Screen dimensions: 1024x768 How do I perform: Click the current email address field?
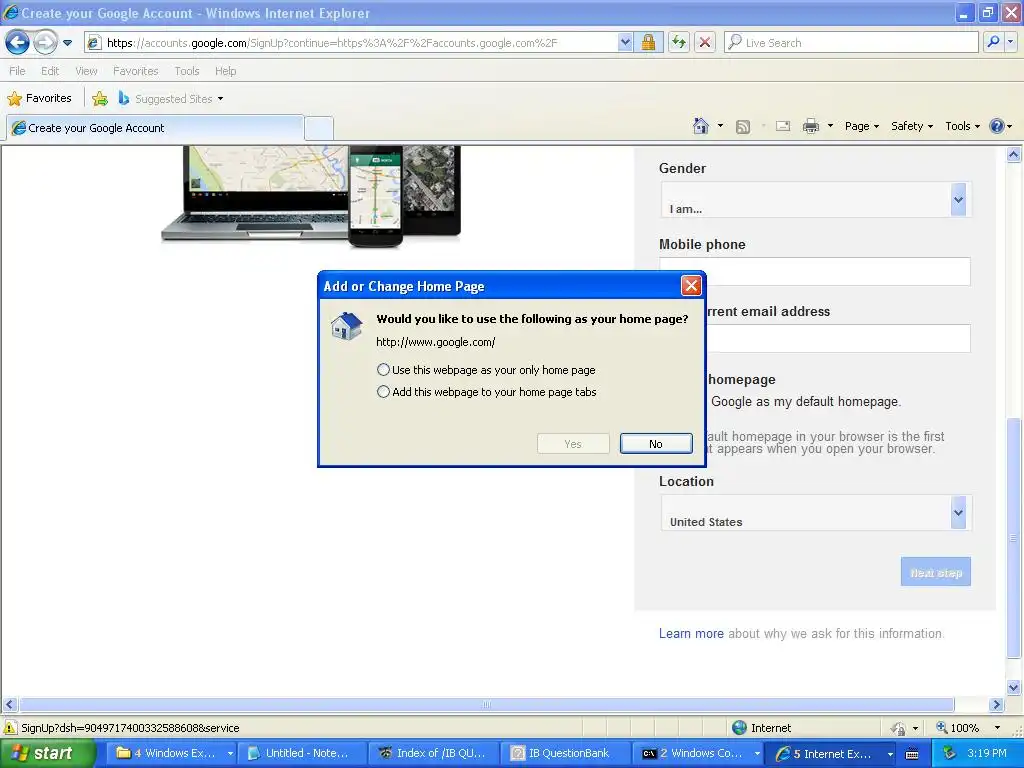tap(838, 338)
